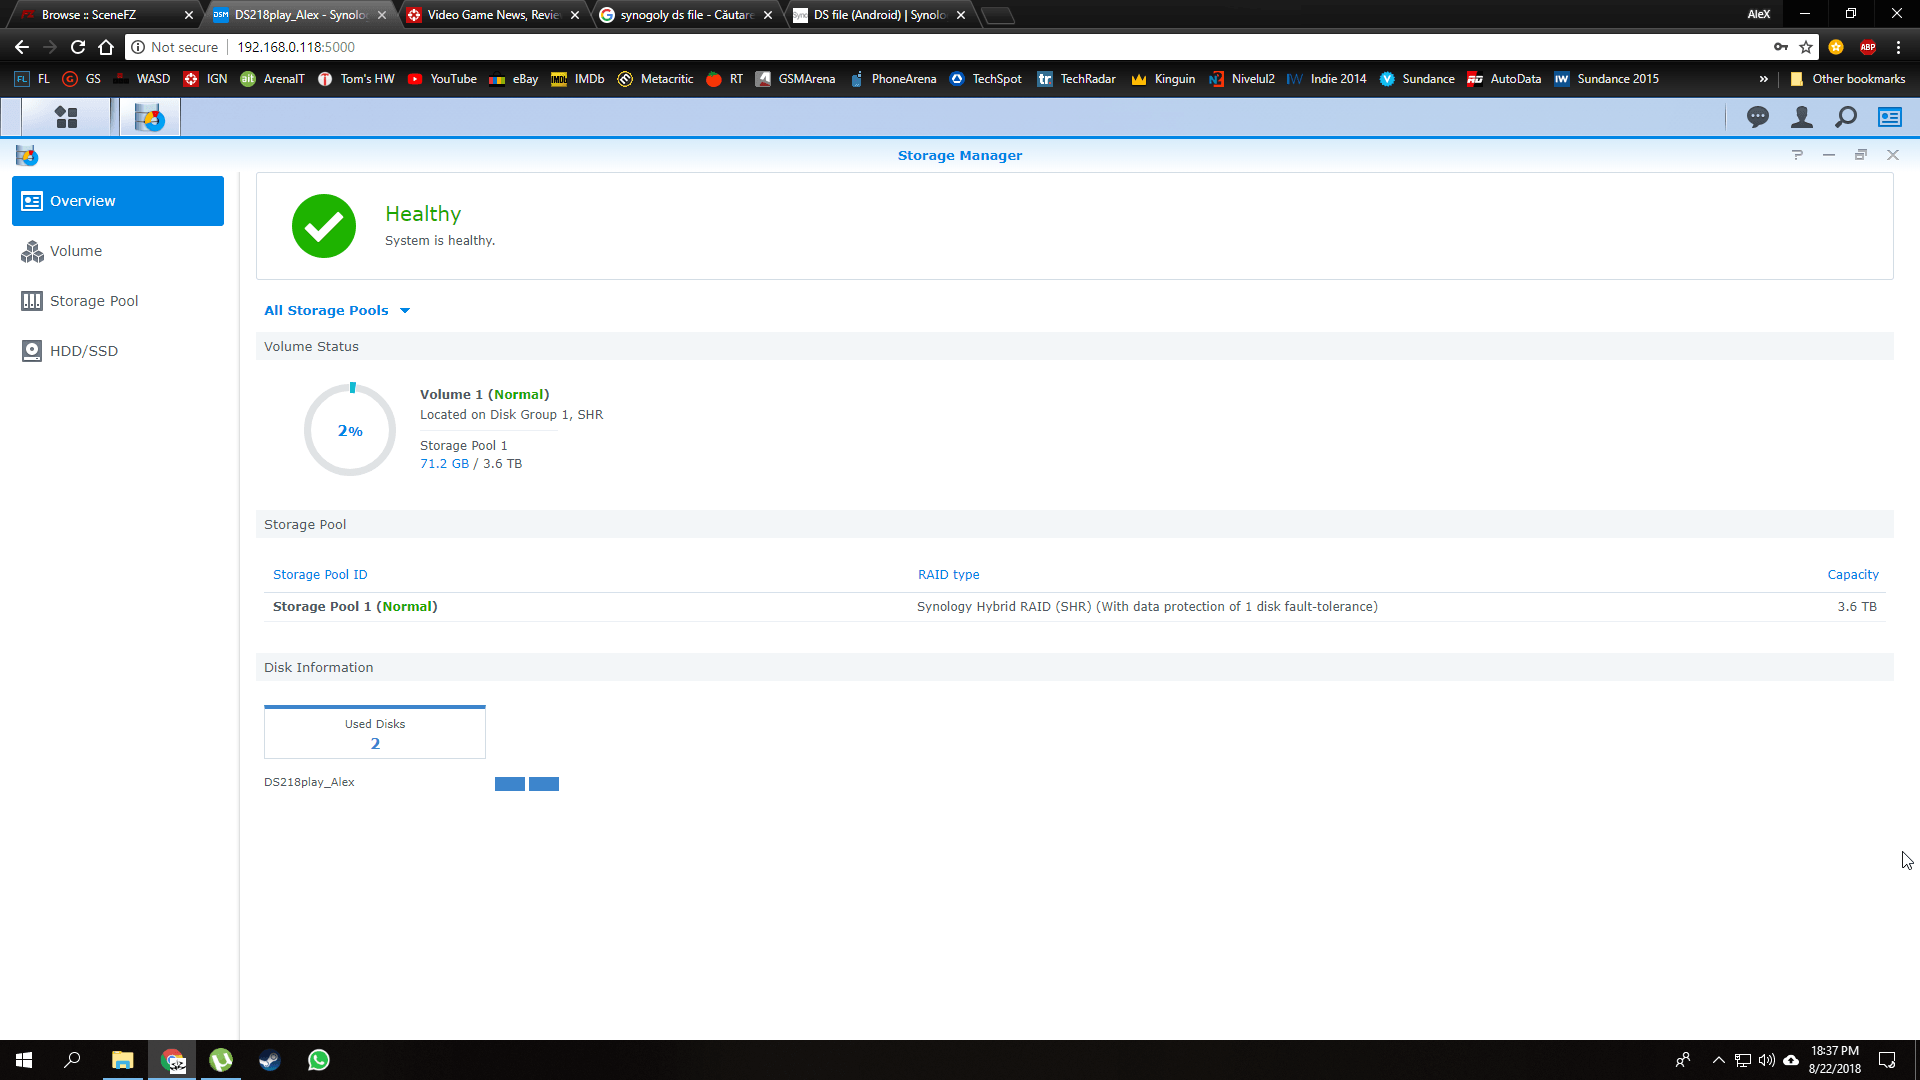Click the RAID type column header

click(948, 575)
